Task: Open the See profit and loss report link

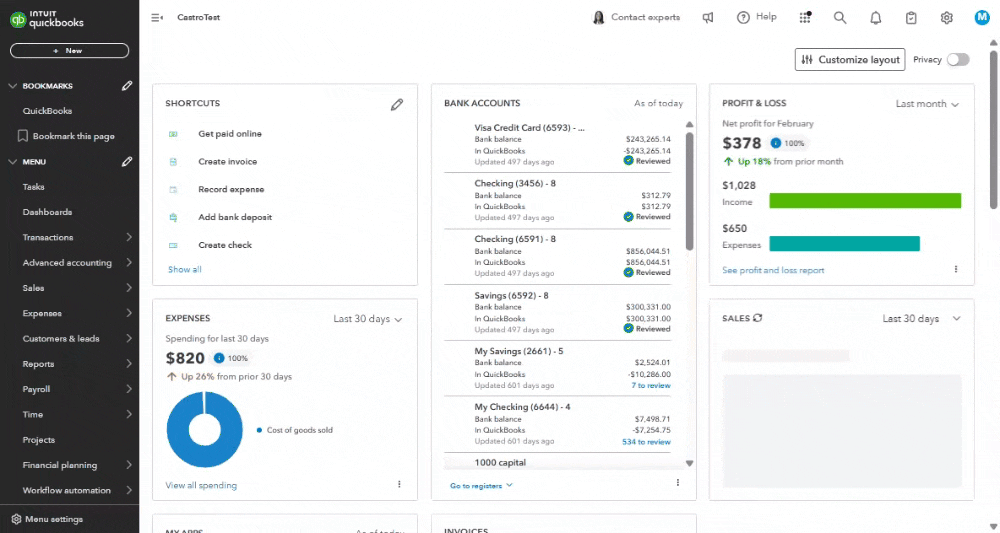Action: click(x=773, y=270)
